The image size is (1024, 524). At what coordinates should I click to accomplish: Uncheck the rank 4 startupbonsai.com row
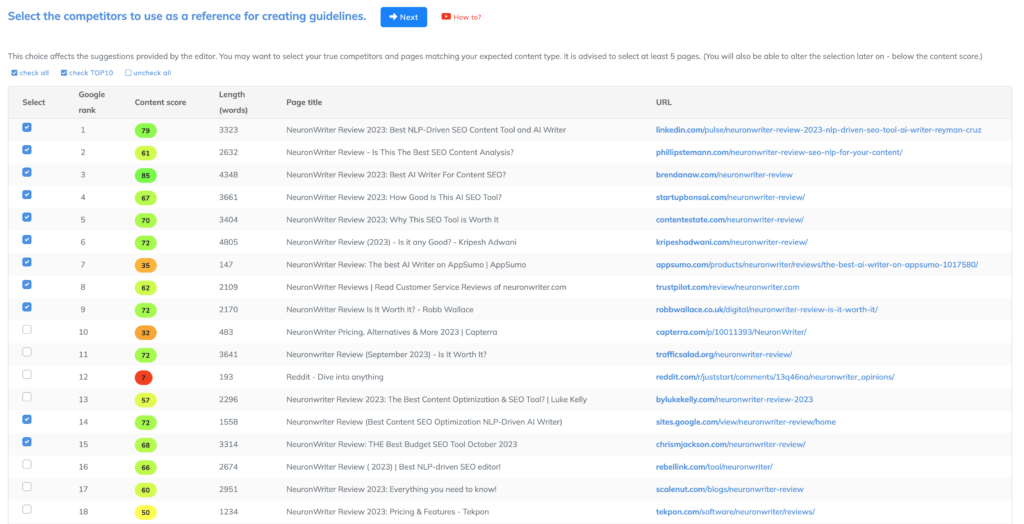pyautogui.click(x=27, y=195)
